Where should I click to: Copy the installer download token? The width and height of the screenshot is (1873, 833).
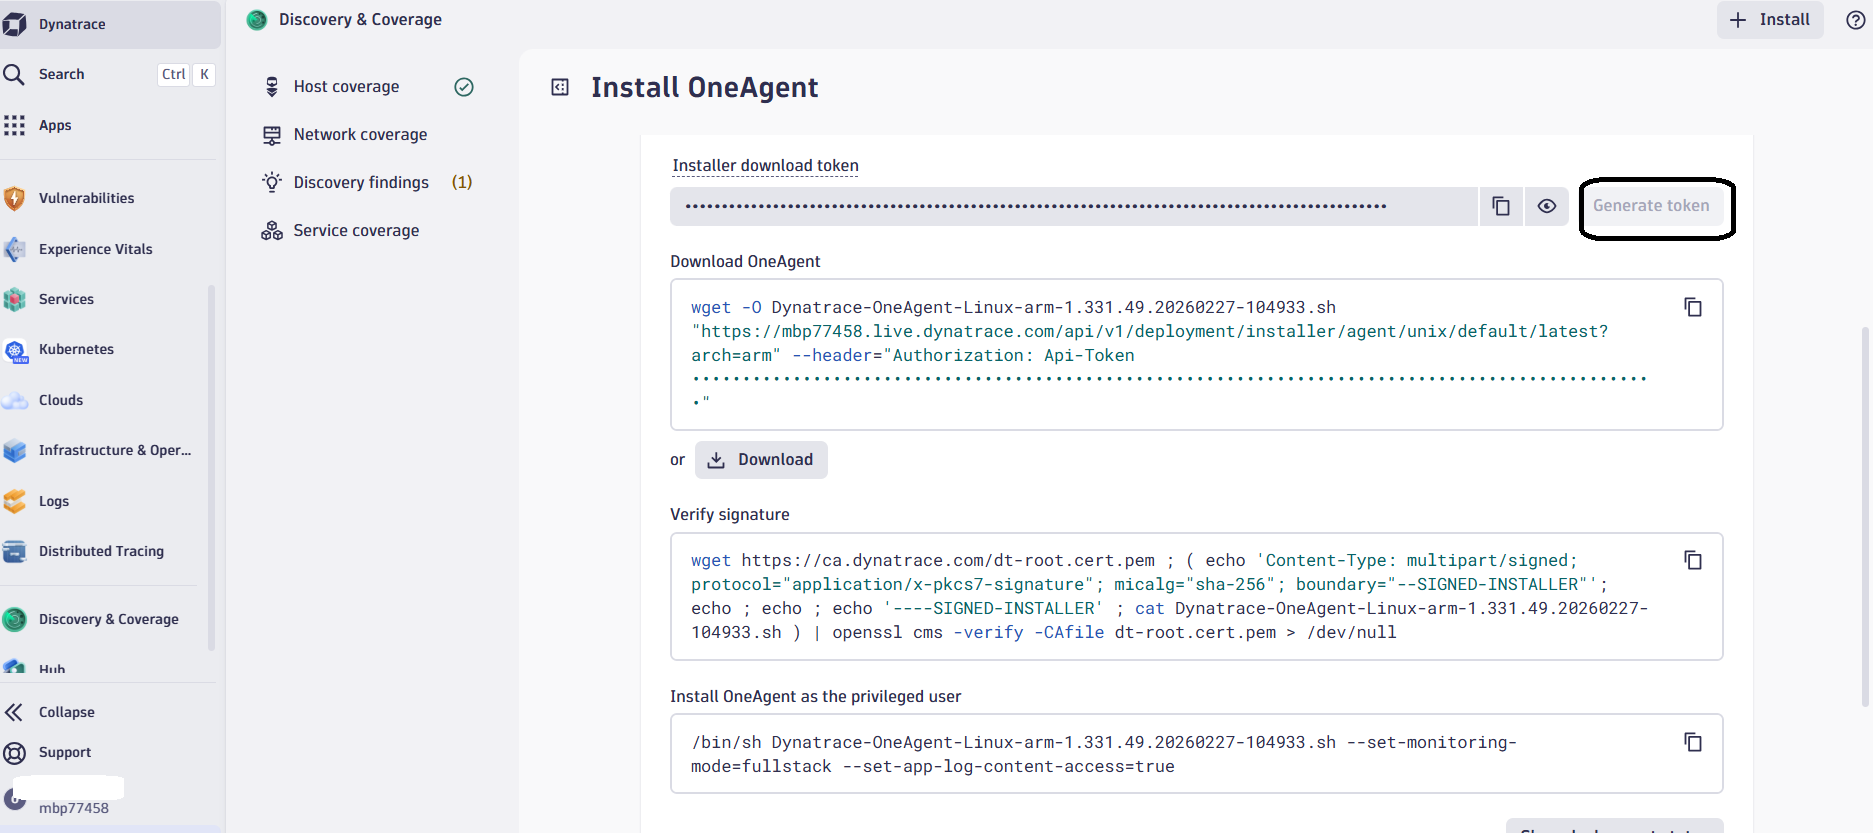(x=1501, y=205)
